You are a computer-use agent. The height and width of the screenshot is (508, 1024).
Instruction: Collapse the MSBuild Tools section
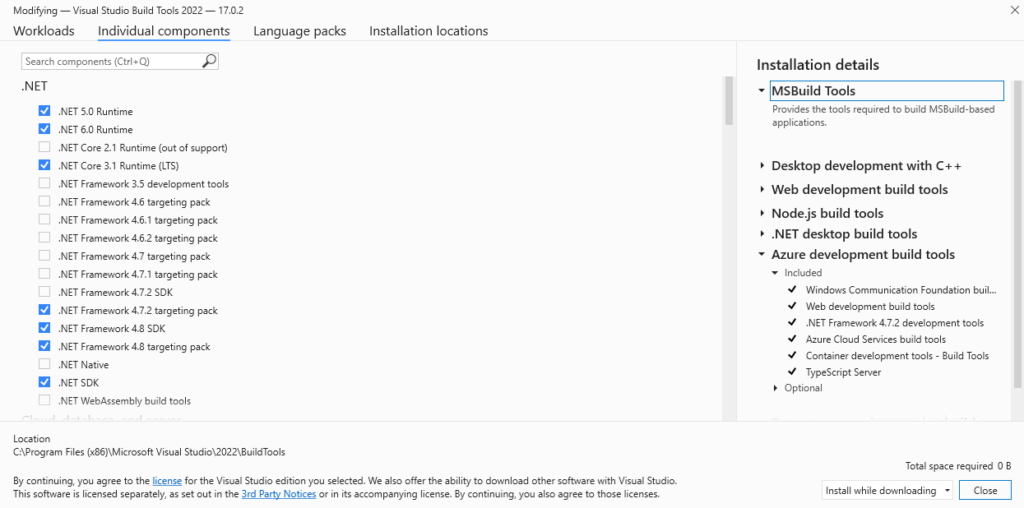tap(761, 91)
